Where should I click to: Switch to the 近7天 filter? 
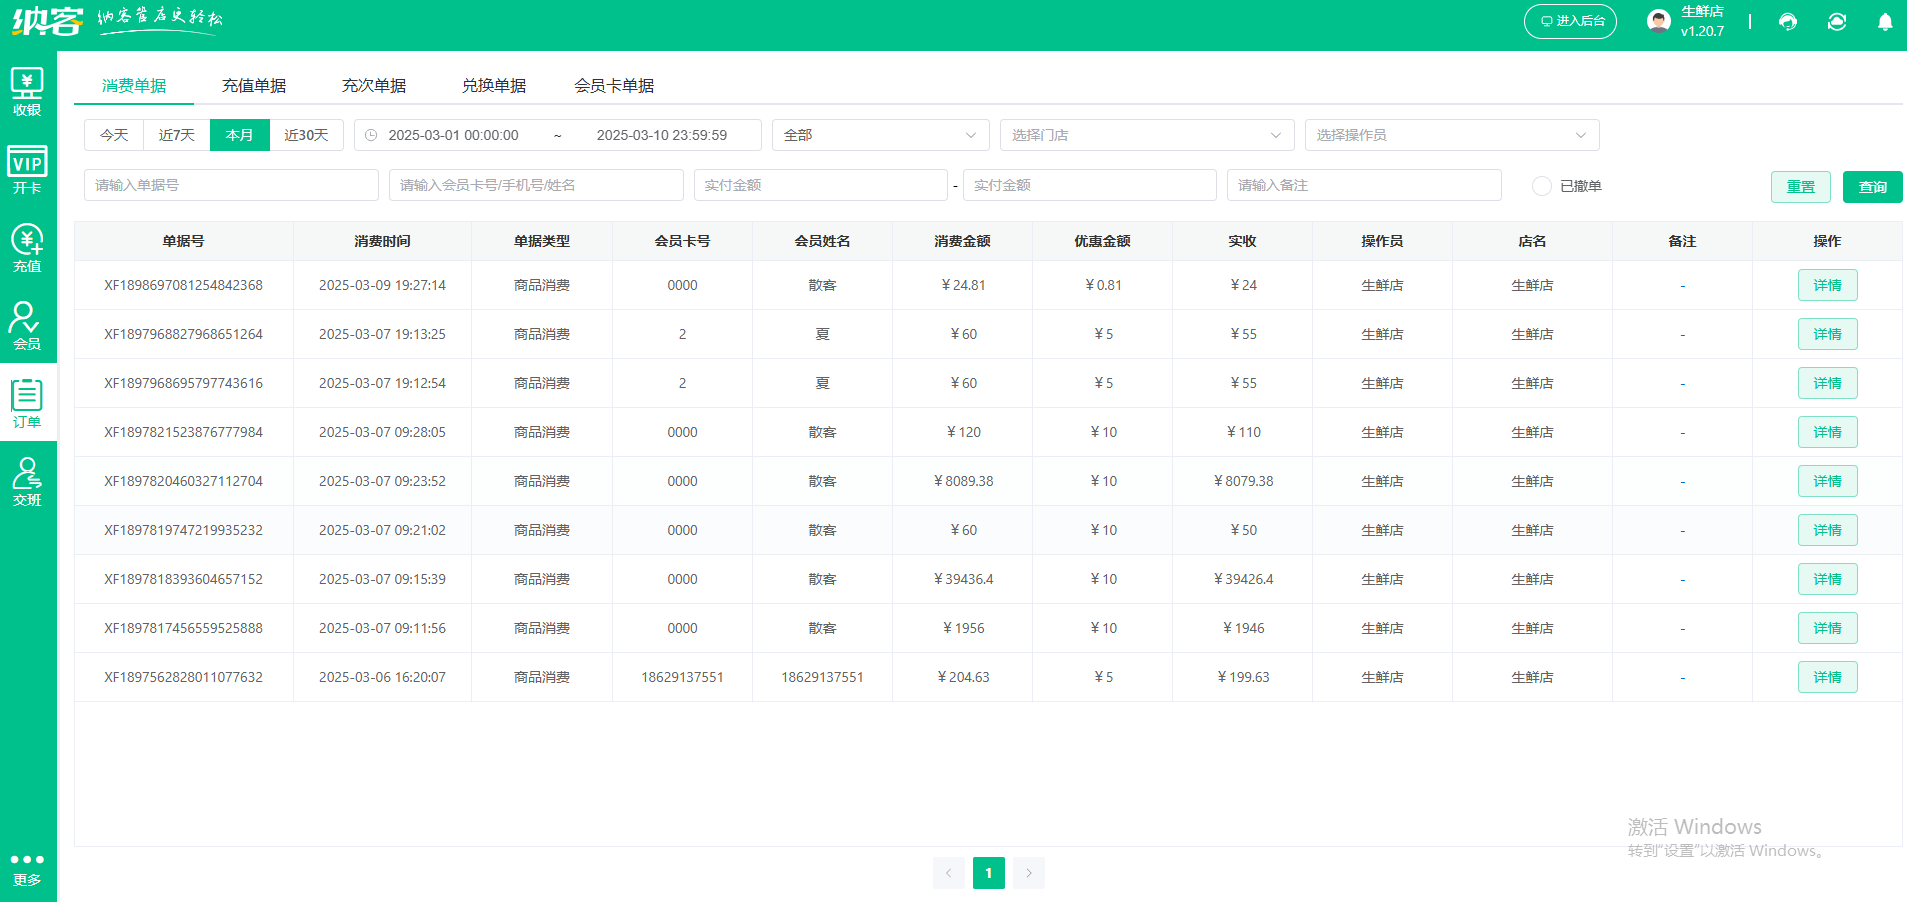pos(176,134)
